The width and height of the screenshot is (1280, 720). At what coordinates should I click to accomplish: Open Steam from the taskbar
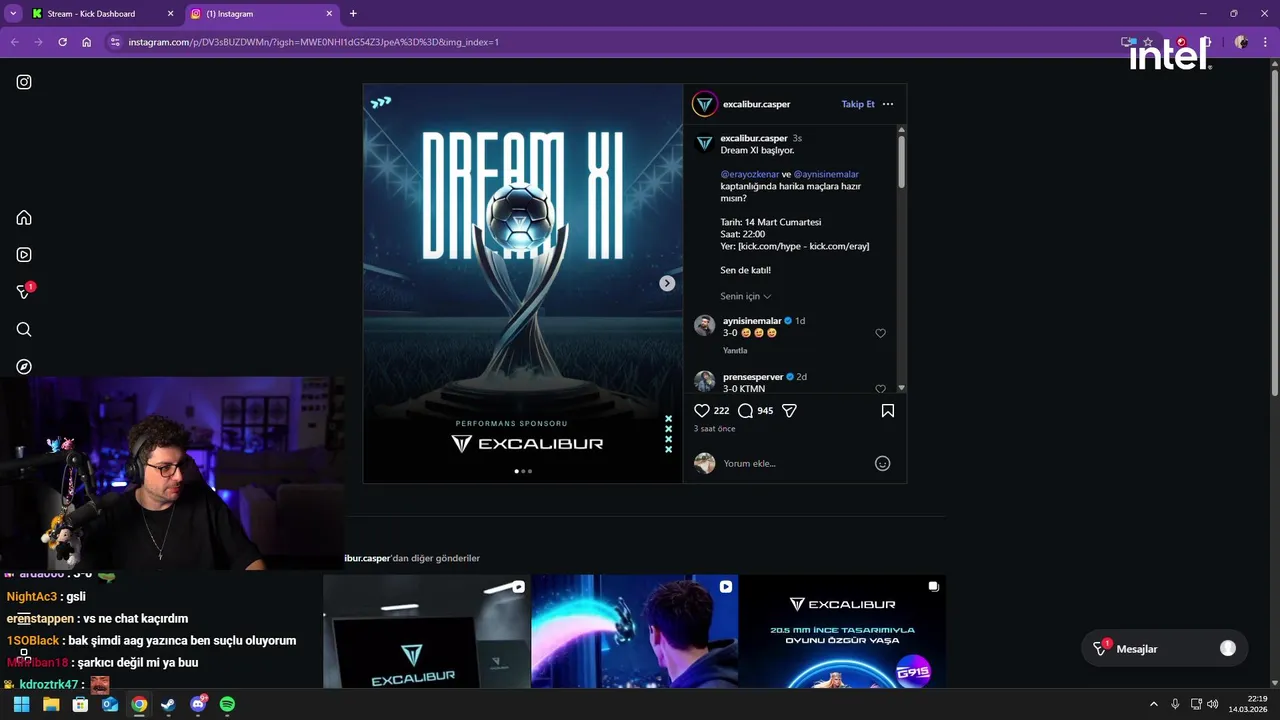(x=168, y=704)
